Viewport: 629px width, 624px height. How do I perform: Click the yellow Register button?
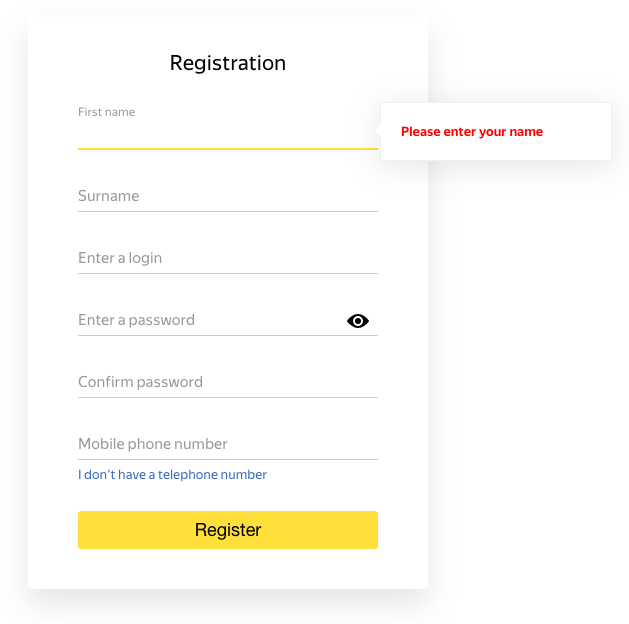[228, 530]
